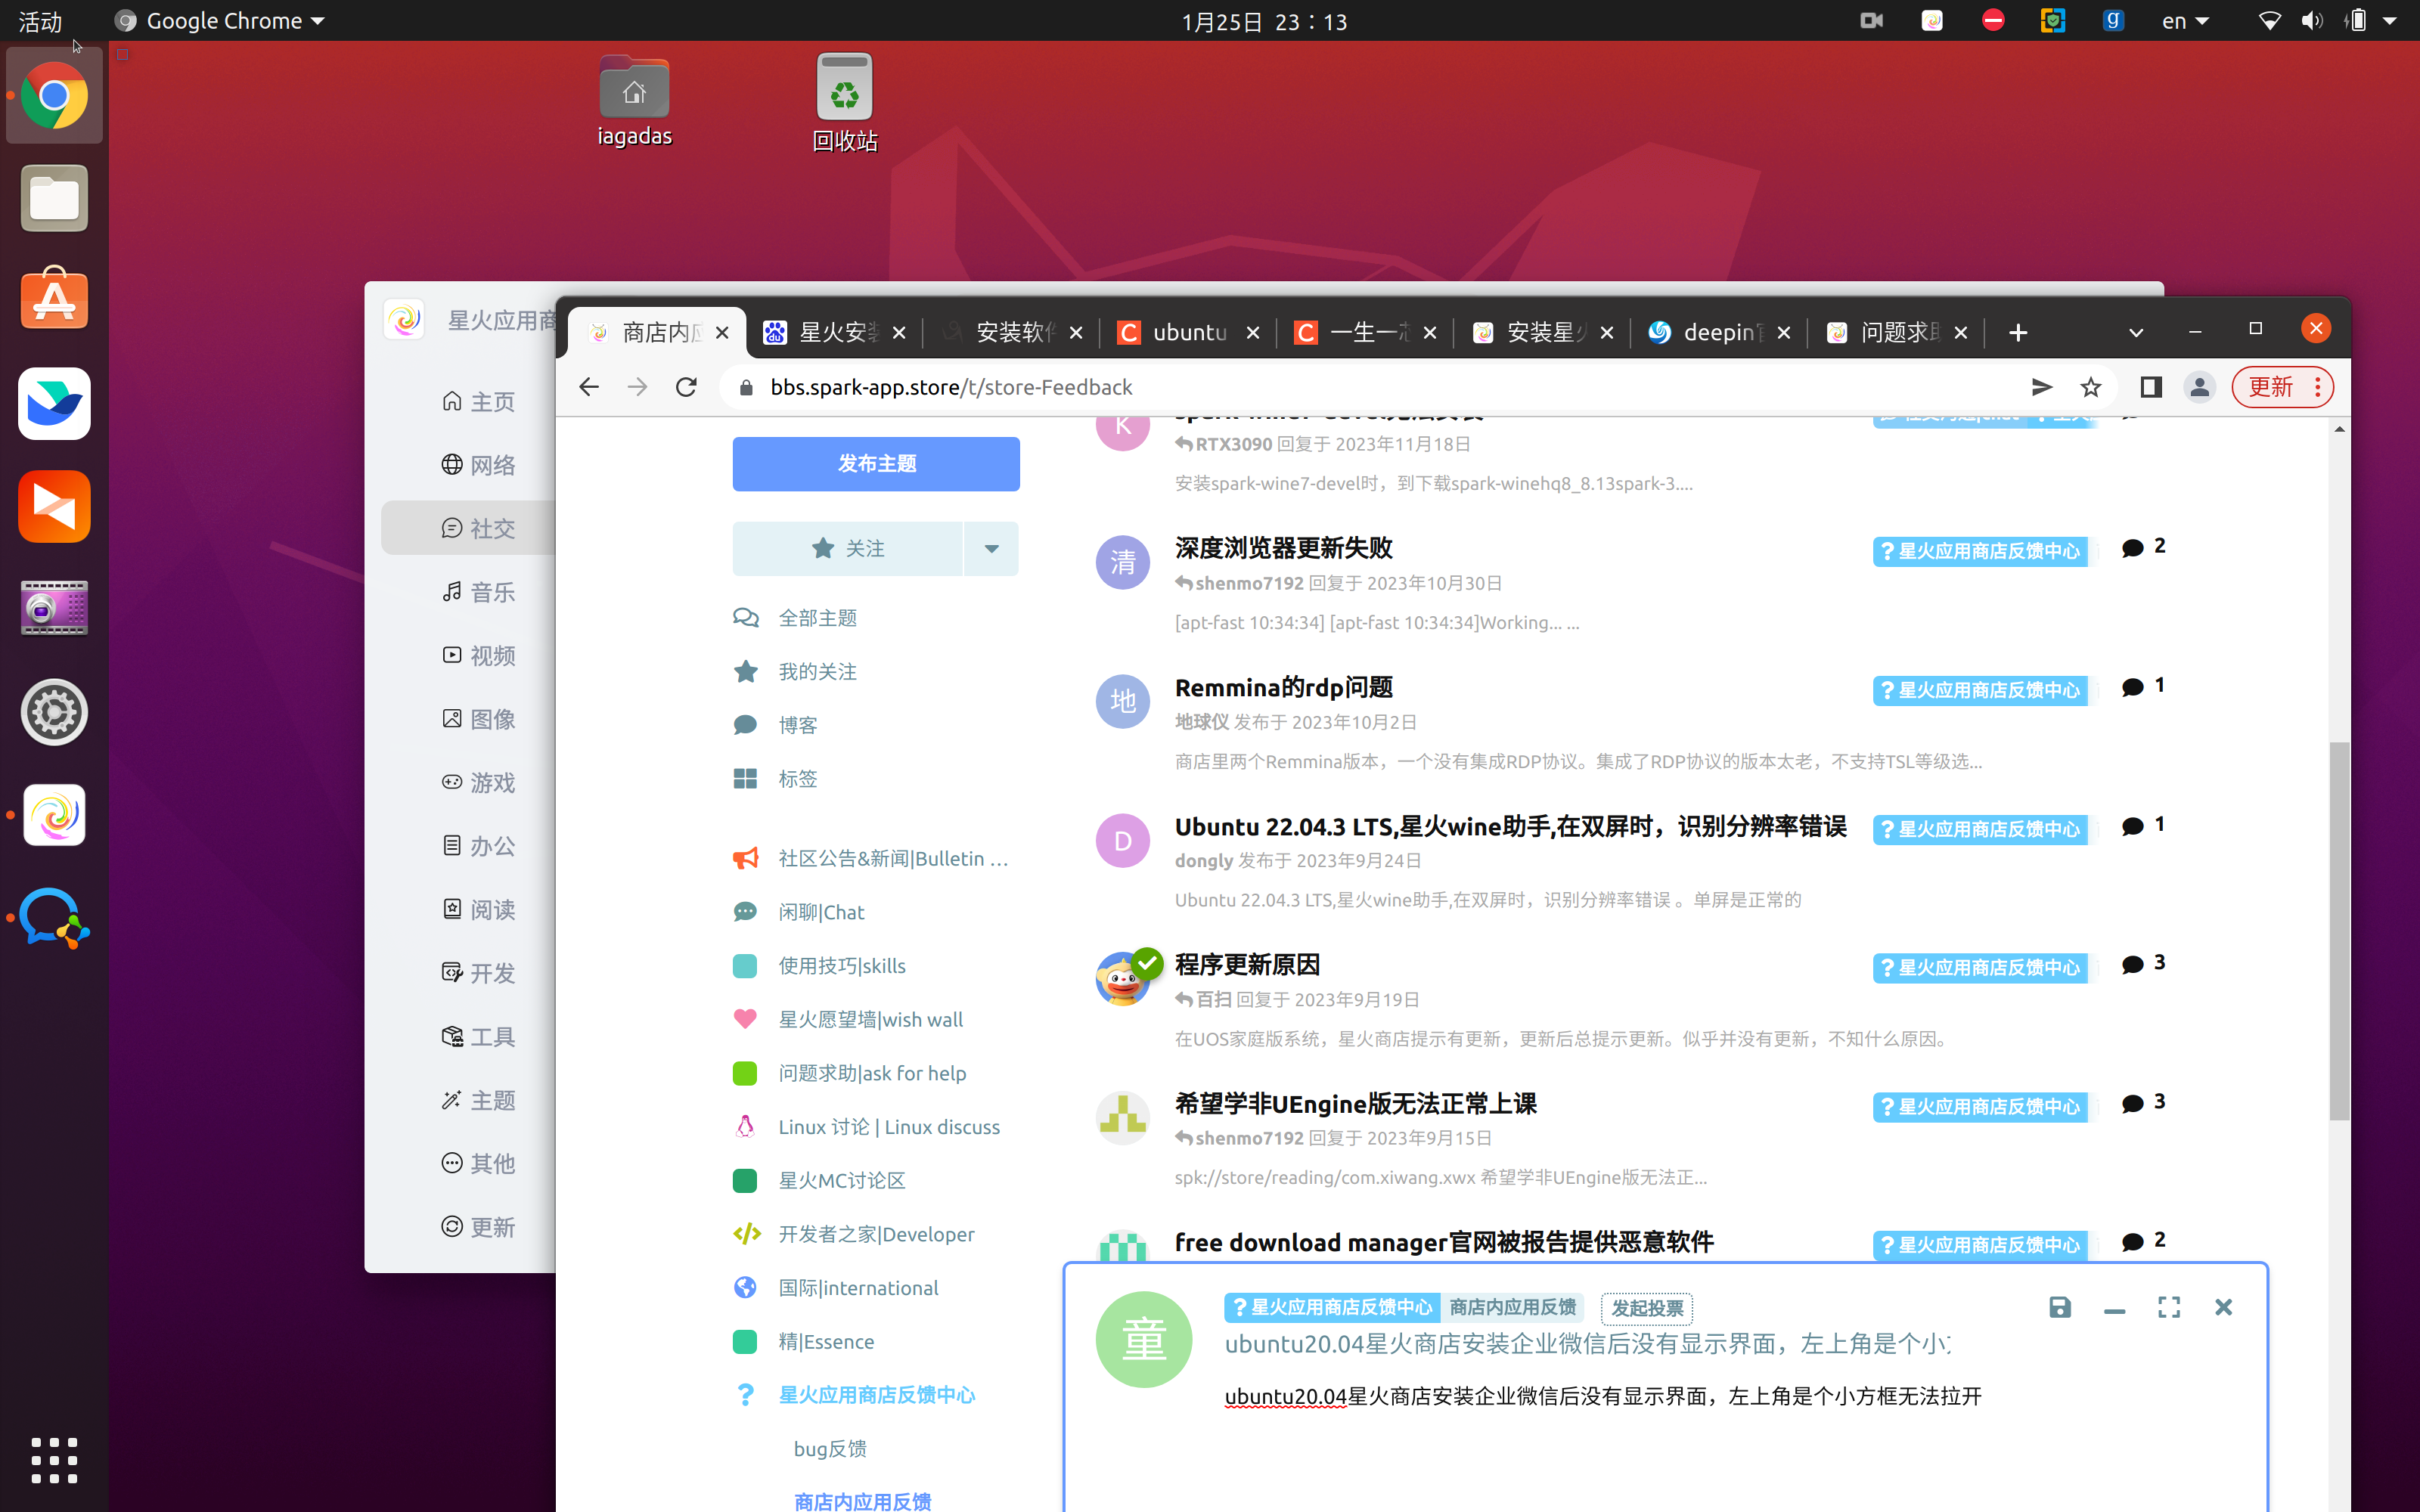2420x1512 pixels.
Task: Open Settings gear in dock
Action: click(54, 712)
